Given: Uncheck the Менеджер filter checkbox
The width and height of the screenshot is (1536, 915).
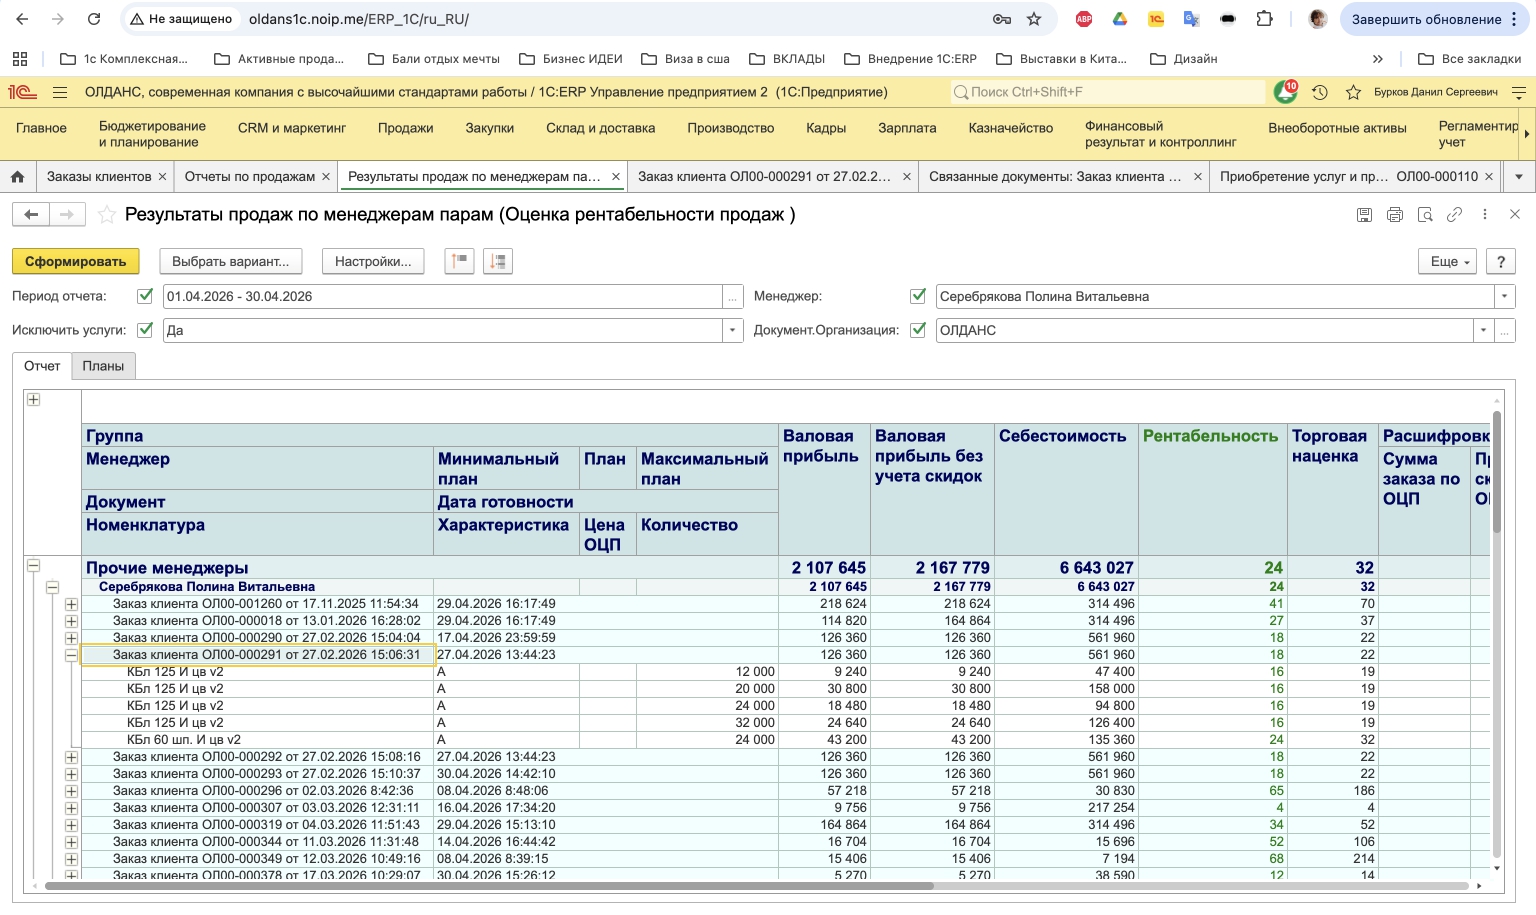Looking at the screenshot, I should click(x=918, y=296).
